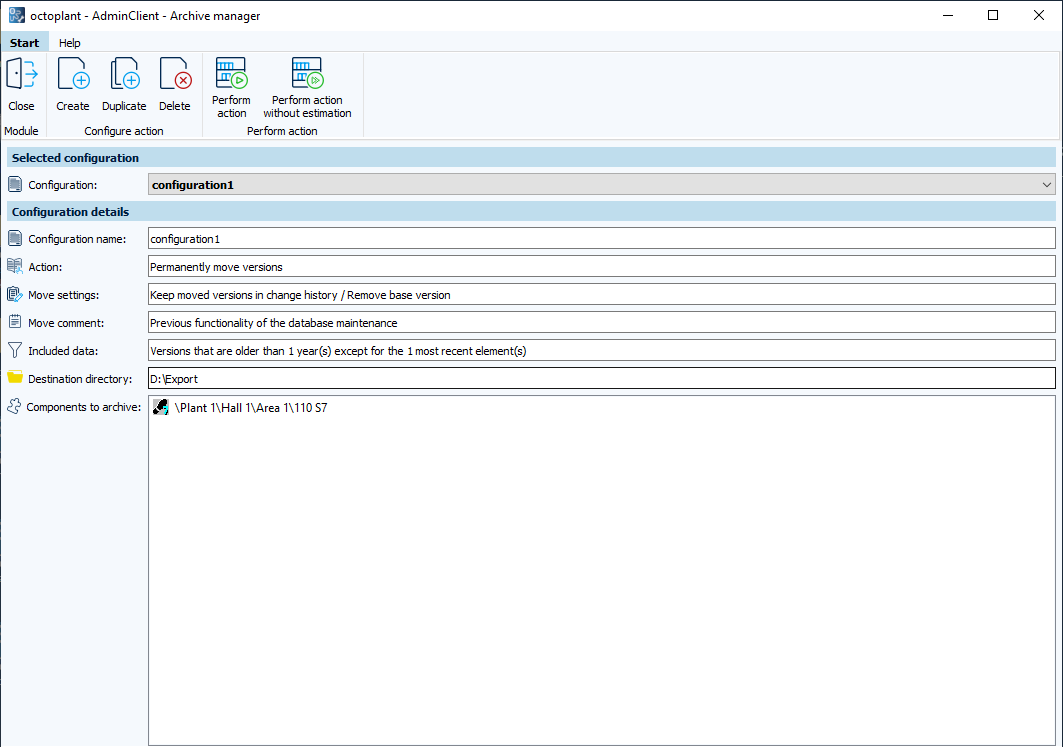Click the funnel icon beside Included data
Screen dimensions: 1063x747
click(x=14, y=350)
